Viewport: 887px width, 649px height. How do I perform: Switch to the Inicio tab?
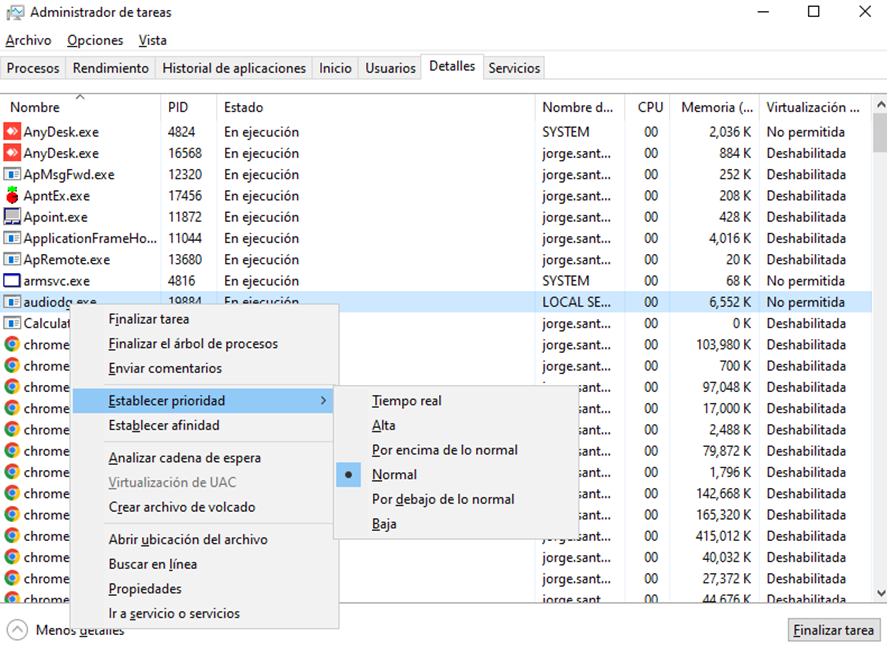pos(335,68)
